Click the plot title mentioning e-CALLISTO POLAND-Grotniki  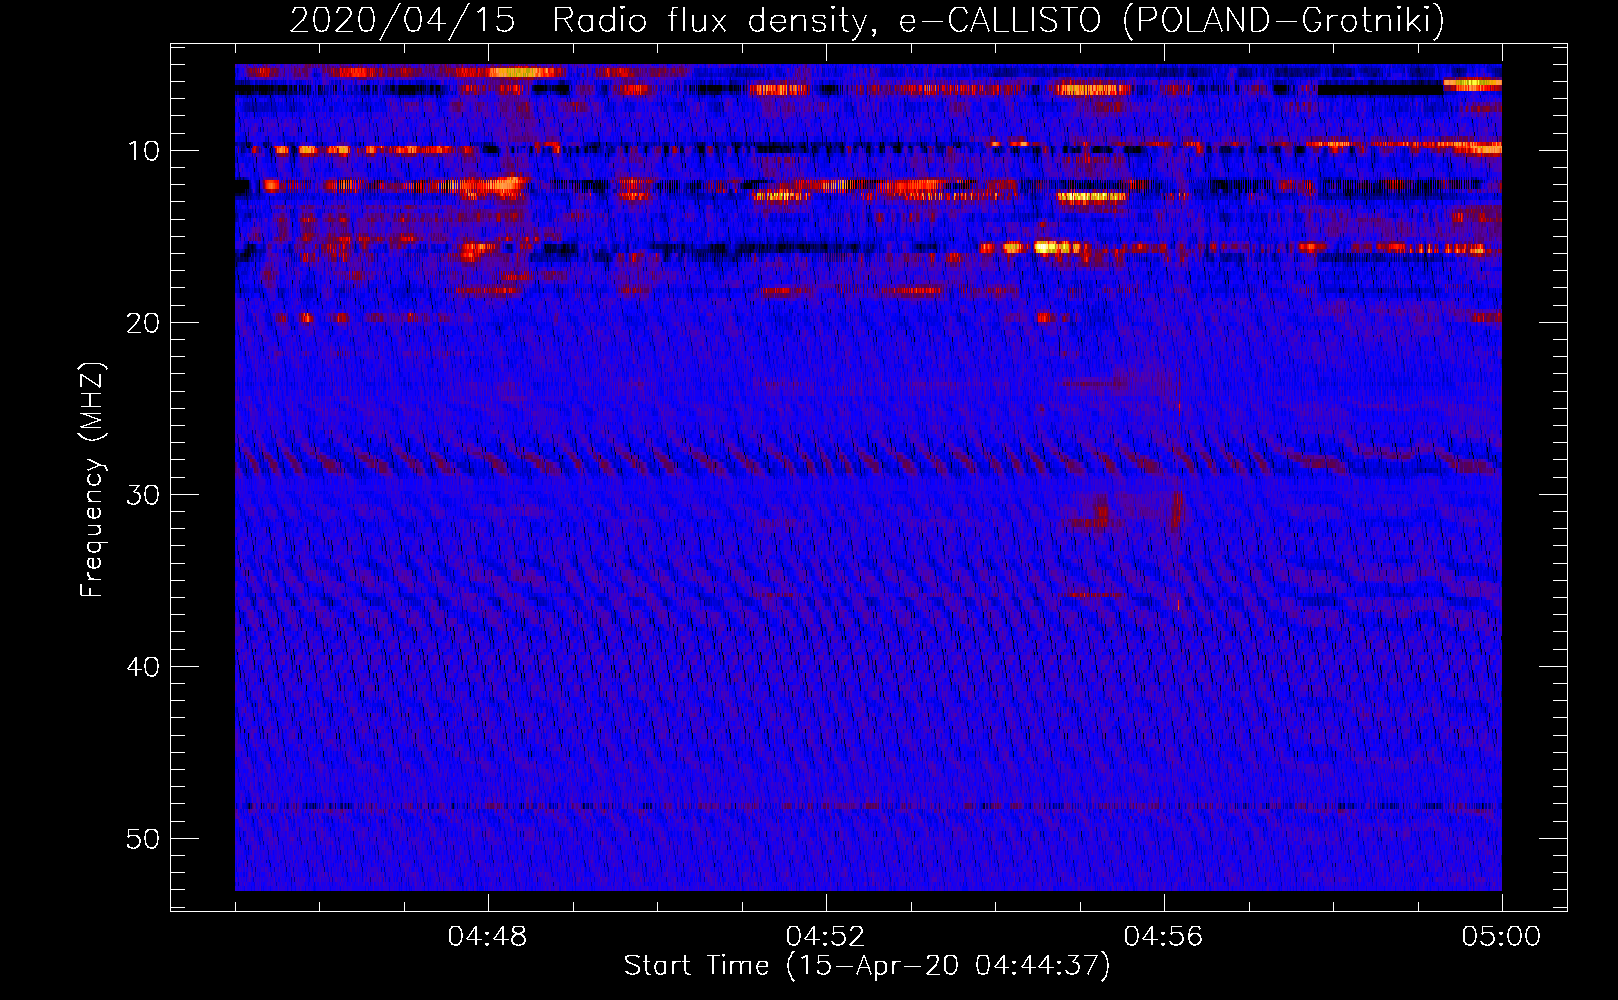tap(867, 21)
